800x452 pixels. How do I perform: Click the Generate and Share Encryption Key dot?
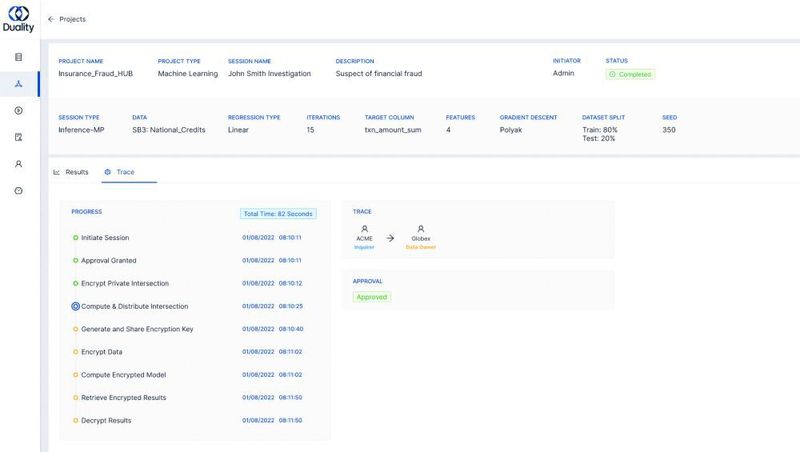coord(76,330)
